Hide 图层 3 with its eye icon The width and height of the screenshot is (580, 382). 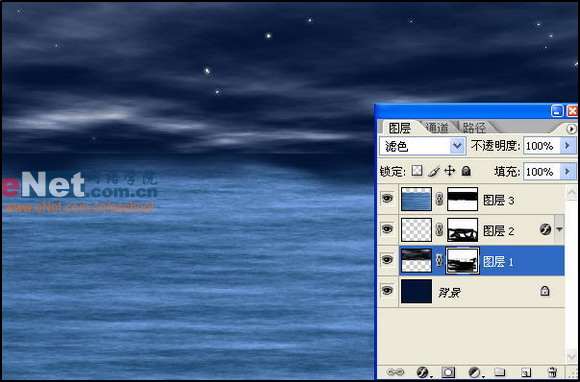[387, 199]
